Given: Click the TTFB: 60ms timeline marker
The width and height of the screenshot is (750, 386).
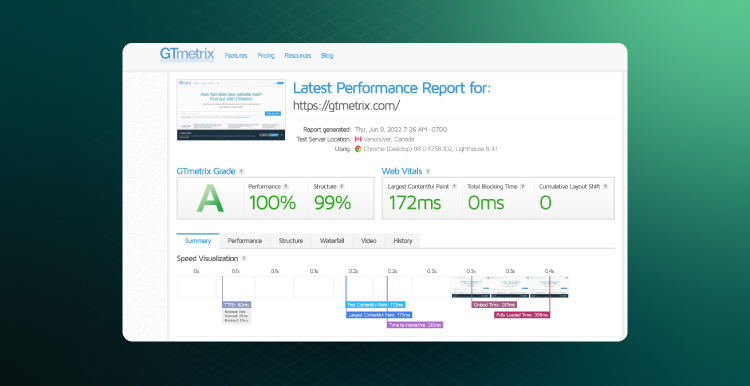Looking at the screenshot, I should coord(237,305).
